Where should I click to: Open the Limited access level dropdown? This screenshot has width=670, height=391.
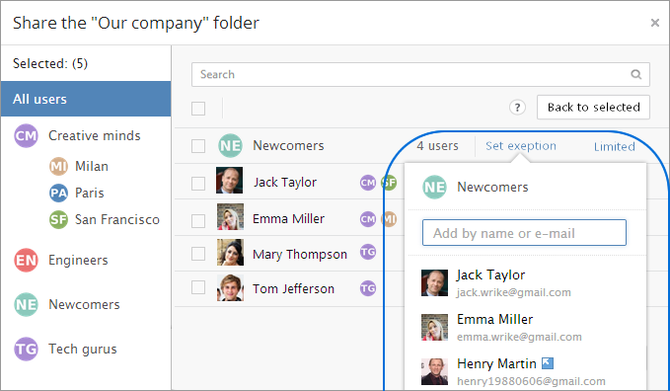614,147
